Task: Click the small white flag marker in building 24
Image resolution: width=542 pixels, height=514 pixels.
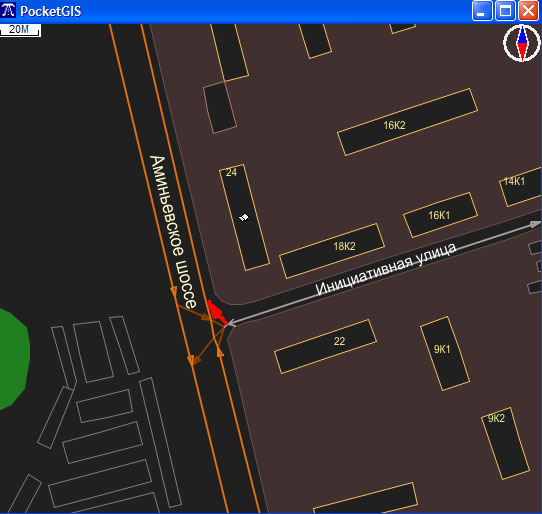Action: (x=244, y=217)
